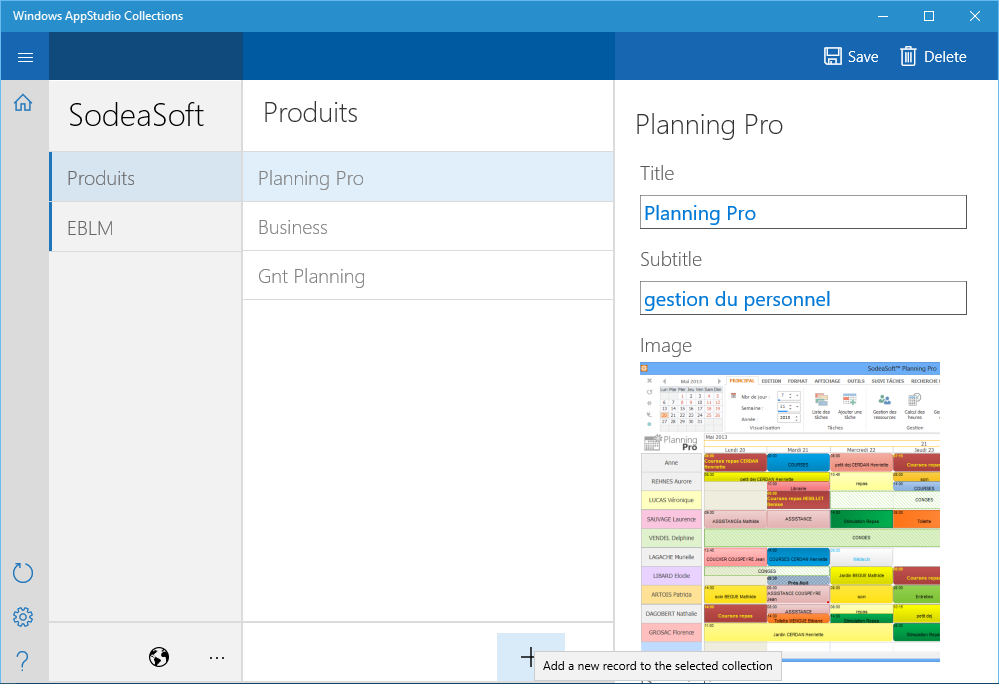Open Help with the question mark icon
Image resolution: width=999 pixels, height=684 pixels.
pyautogui.click(x=22, y=660)
